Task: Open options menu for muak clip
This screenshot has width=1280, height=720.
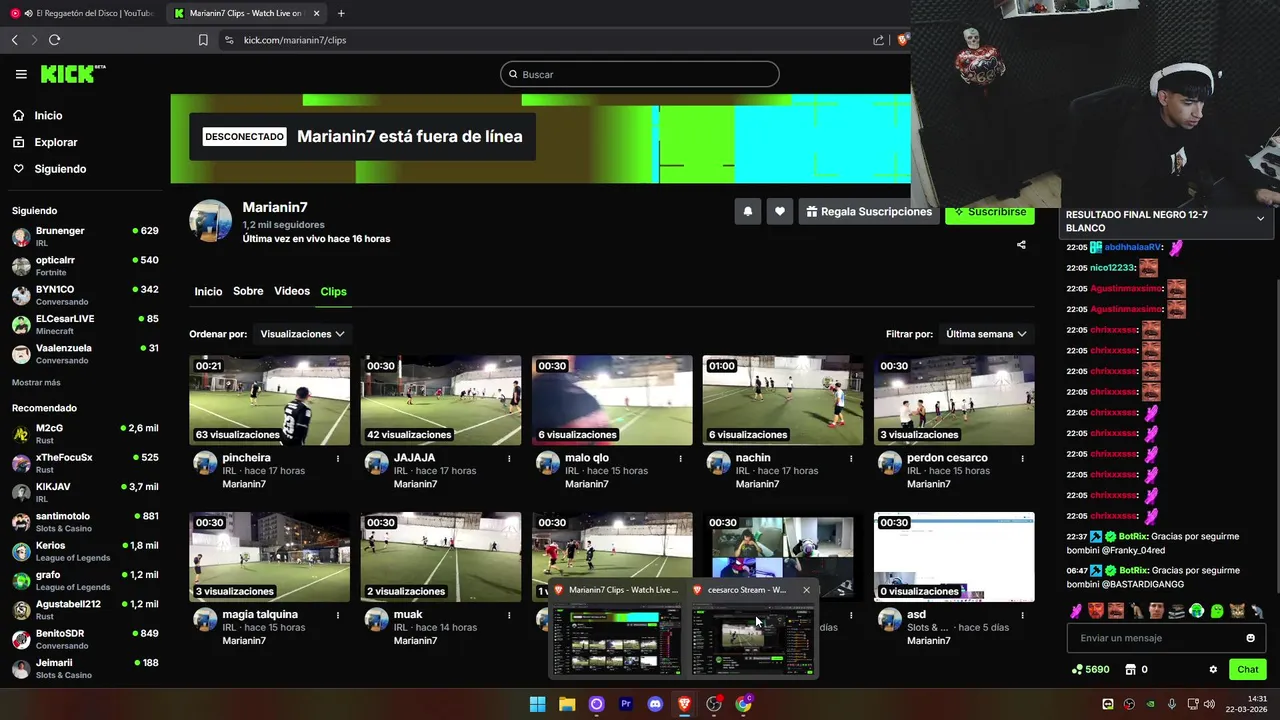Action: 509,615
